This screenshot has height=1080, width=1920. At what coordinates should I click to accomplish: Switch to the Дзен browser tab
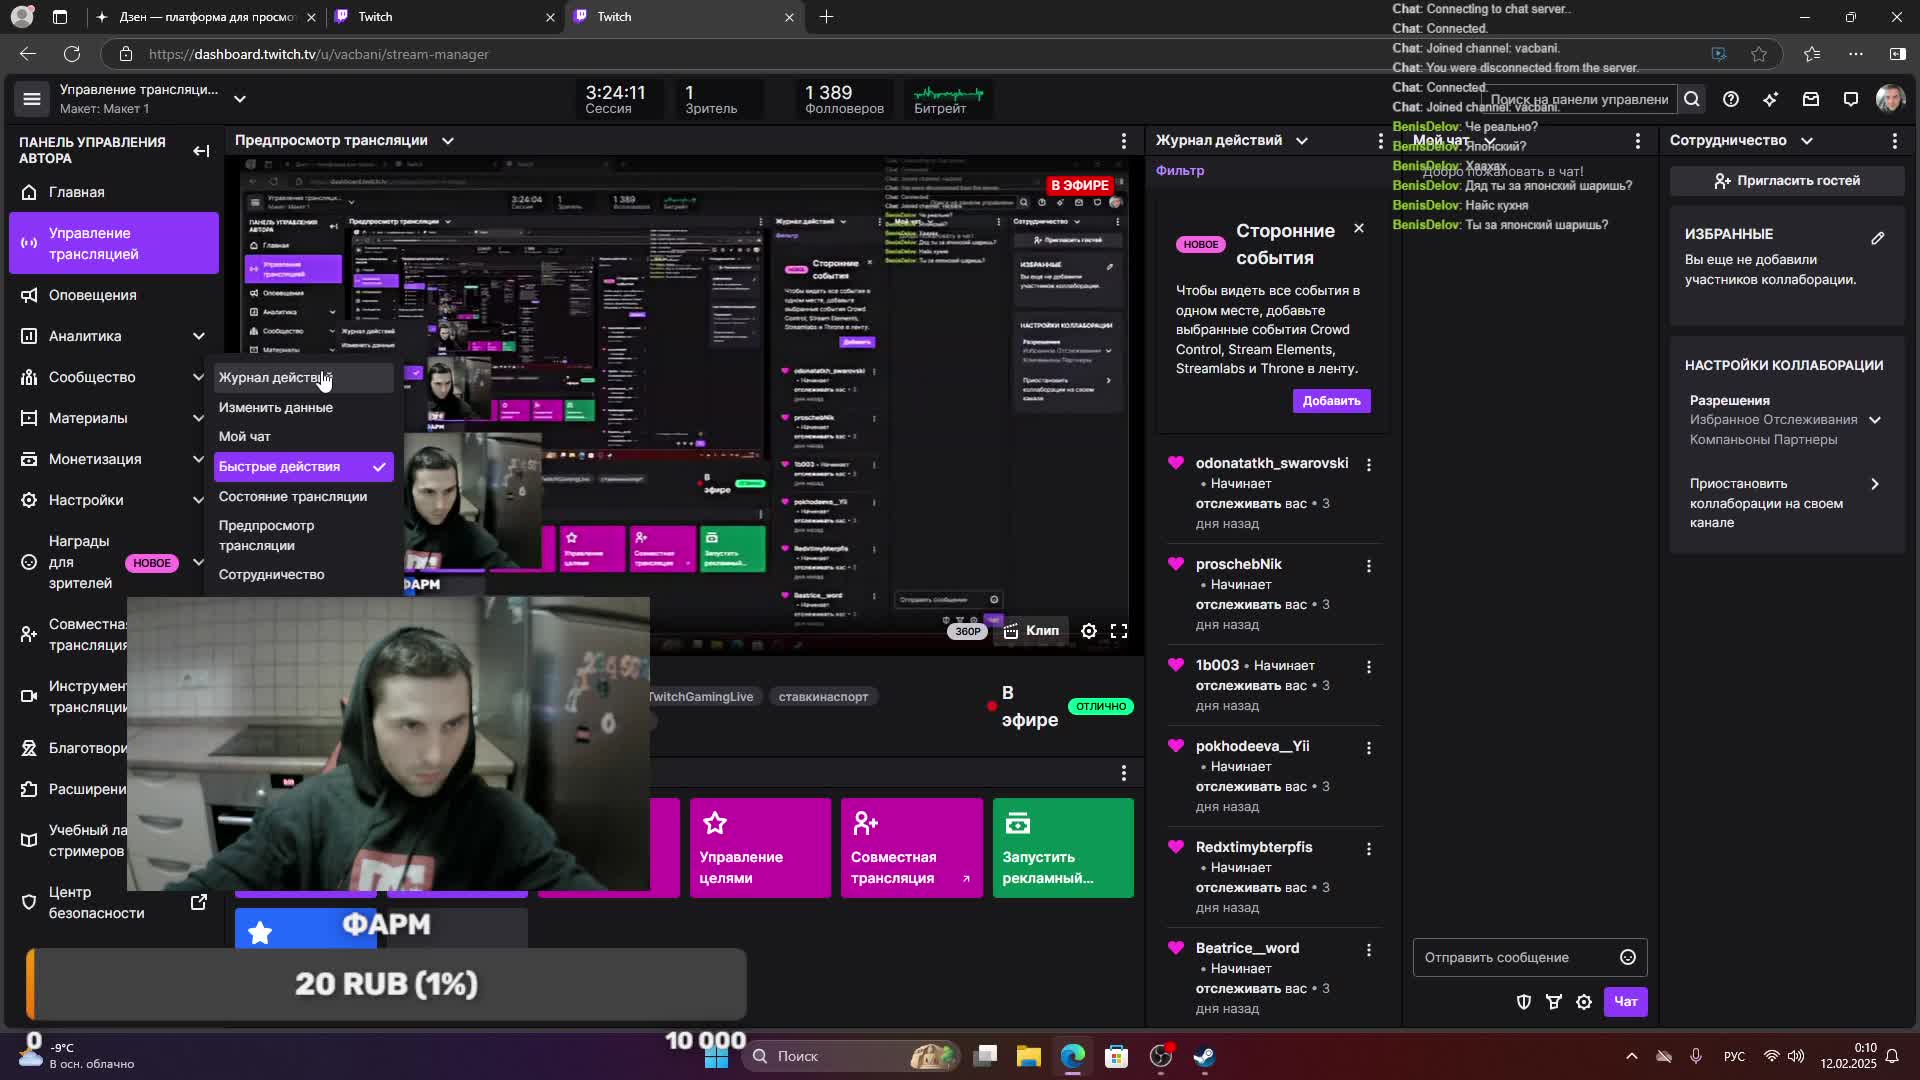click(207, 17)
